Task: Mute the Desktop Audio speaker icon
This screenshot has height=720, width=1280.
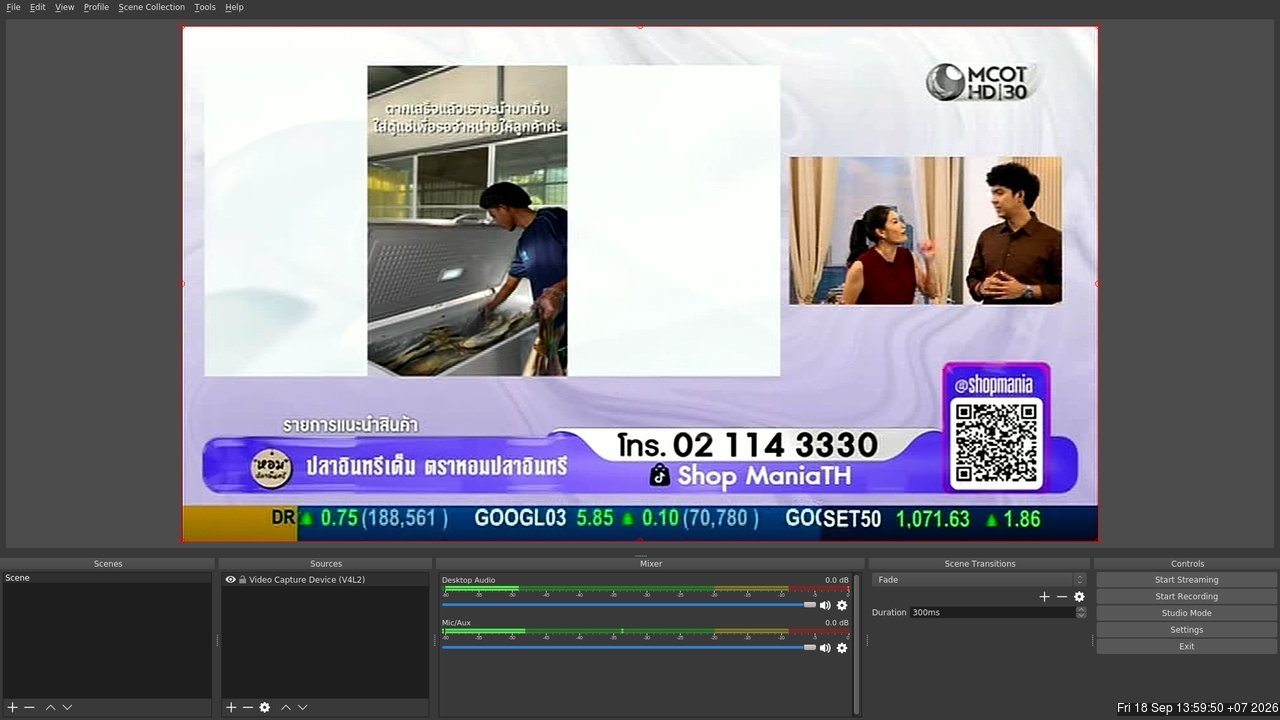Action: (x=825, y=605)
